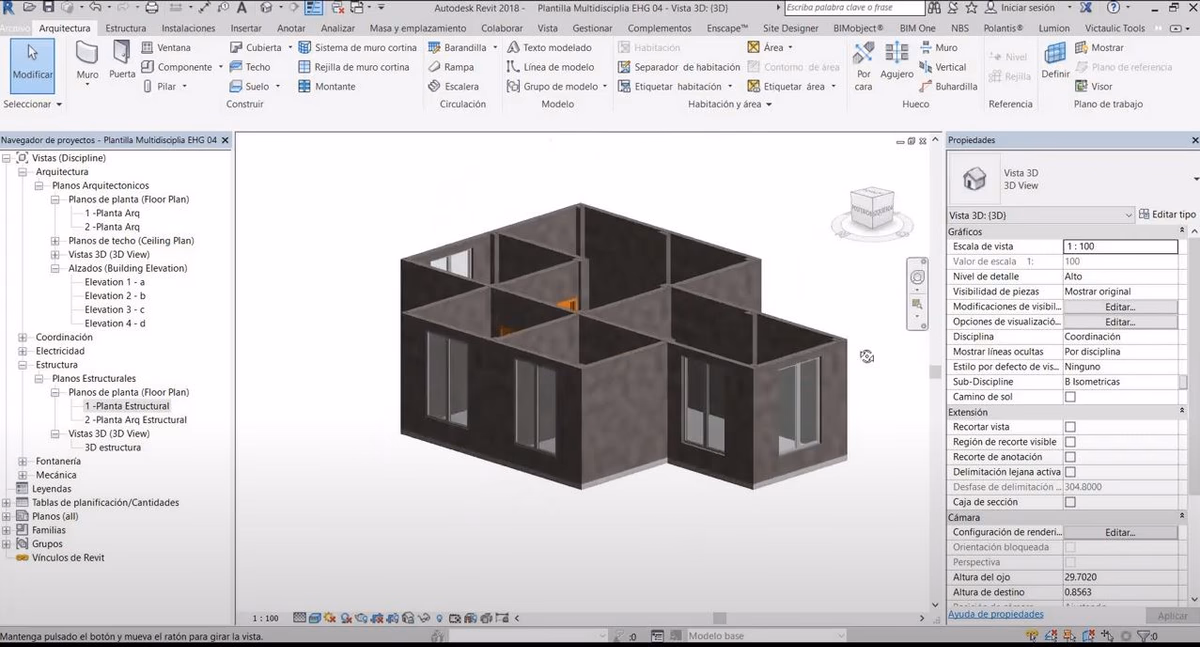The height and width of the screenshot is (647, 1200).
Task: Expand the Coordinación node in project browser
Action: [x=23, y=337]
